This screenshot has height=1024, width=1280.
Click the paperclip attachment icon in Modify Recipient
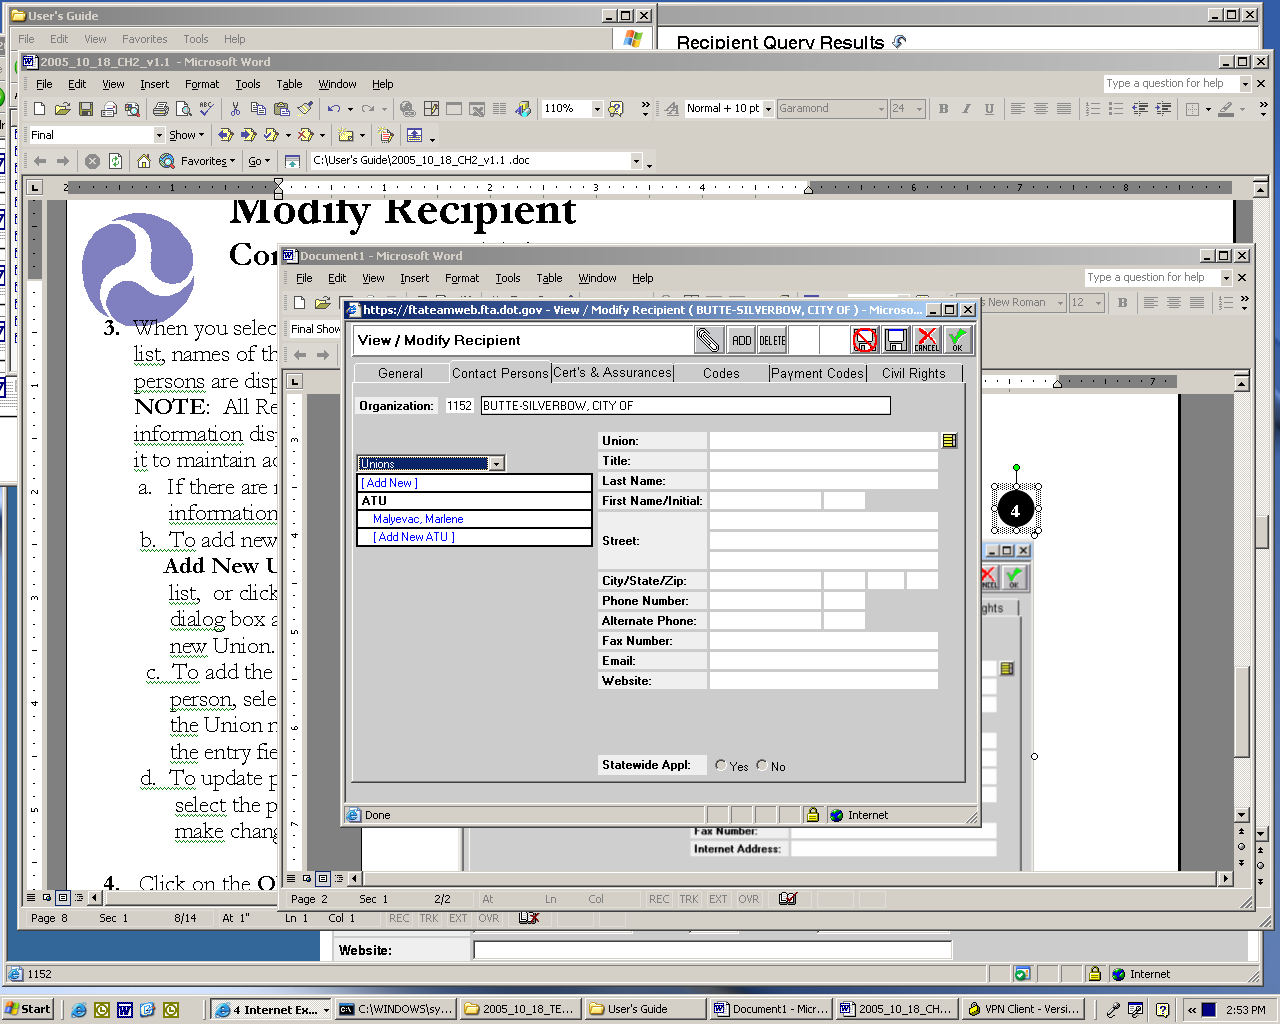pyautogui.click(x=708, y=340)
